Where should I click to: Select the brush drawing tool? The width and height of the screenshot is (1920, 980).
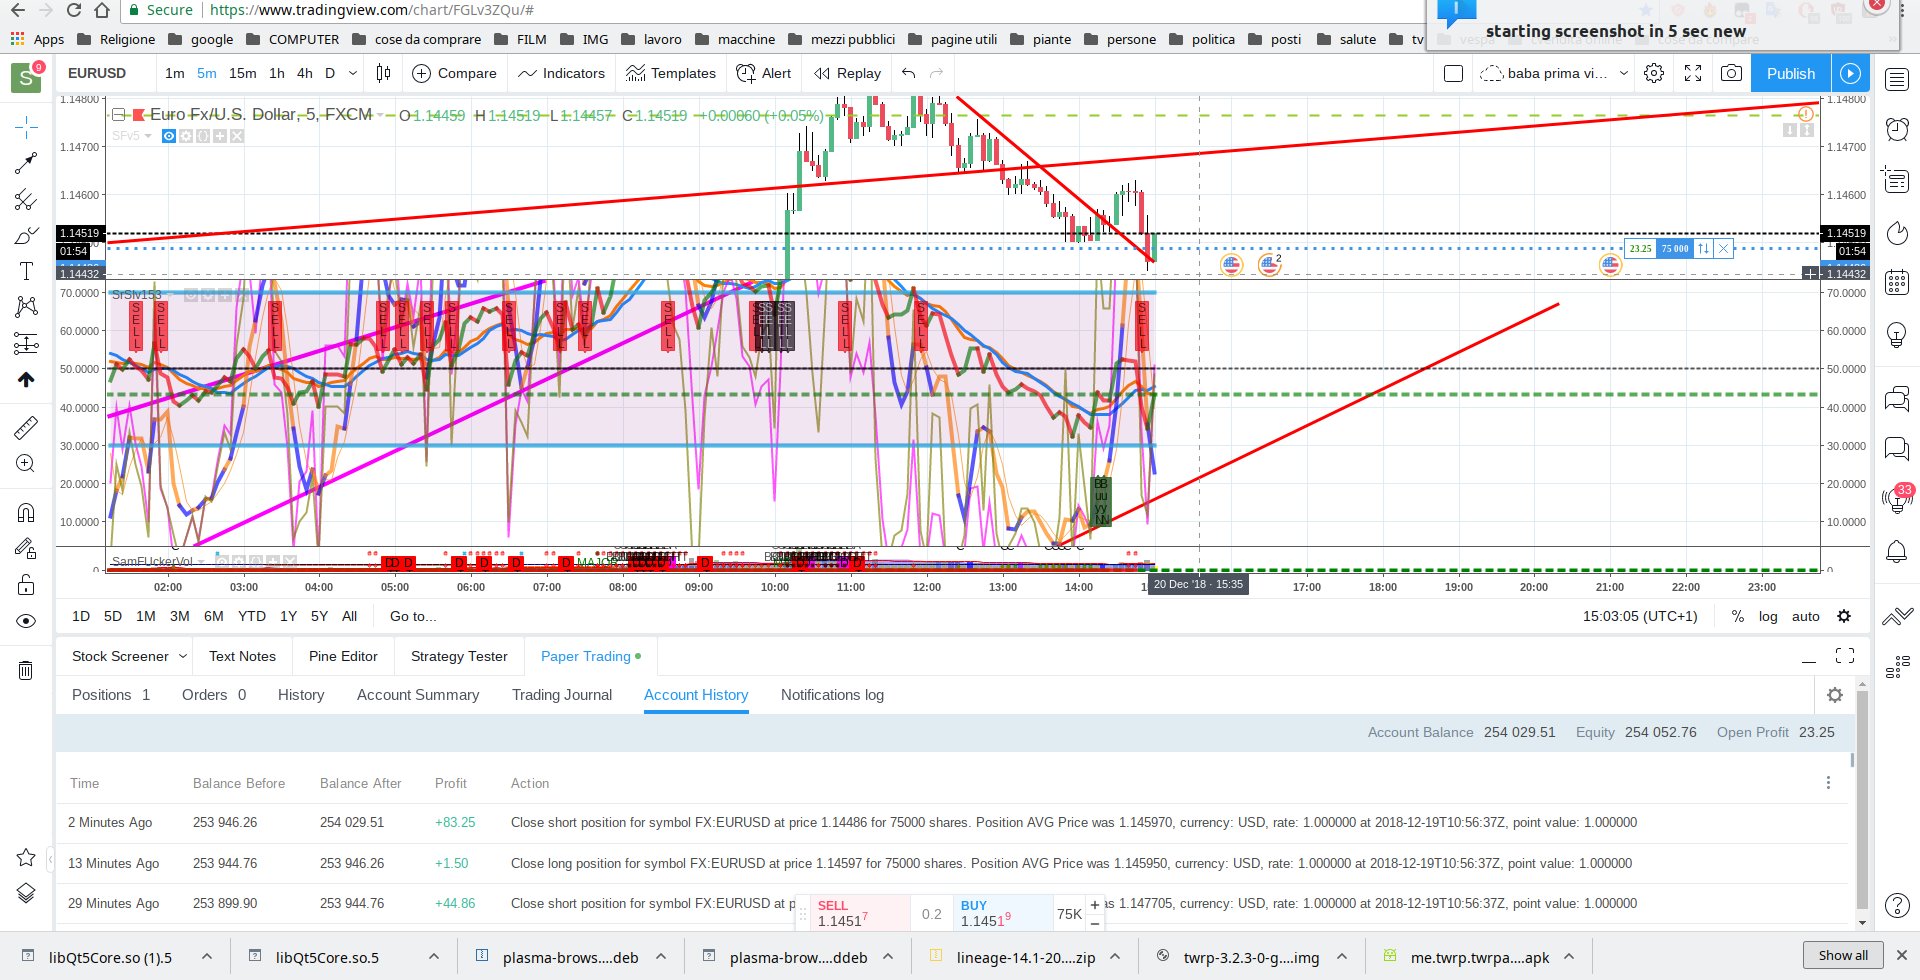tap(26, 236)
